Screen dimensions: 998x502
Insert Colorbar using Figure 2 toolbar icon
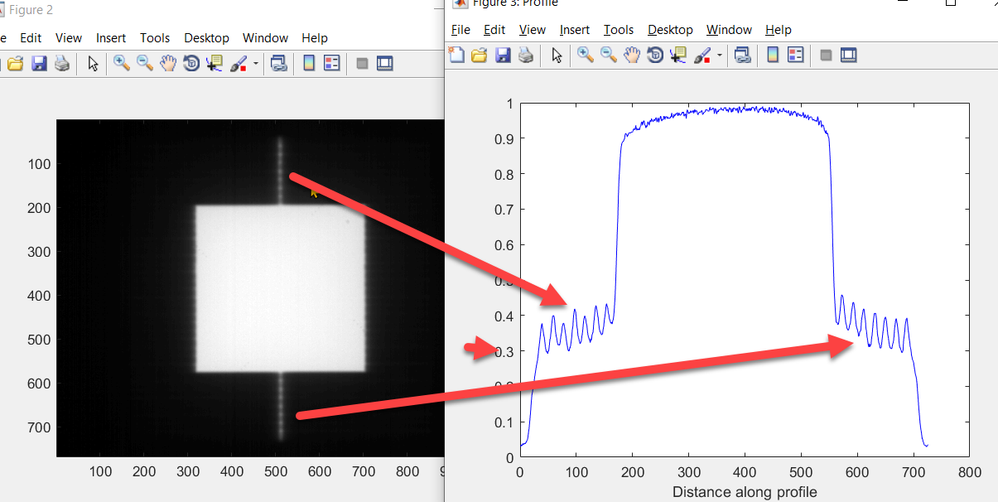[309, 64]
